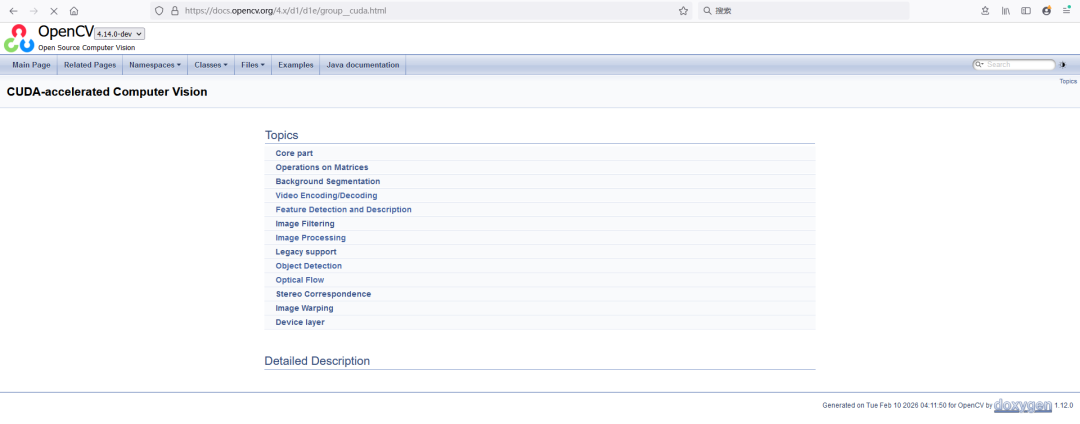This screenshot has width=1080, height=424.
Task: Expand the Files menu
Action: [253, 65]
